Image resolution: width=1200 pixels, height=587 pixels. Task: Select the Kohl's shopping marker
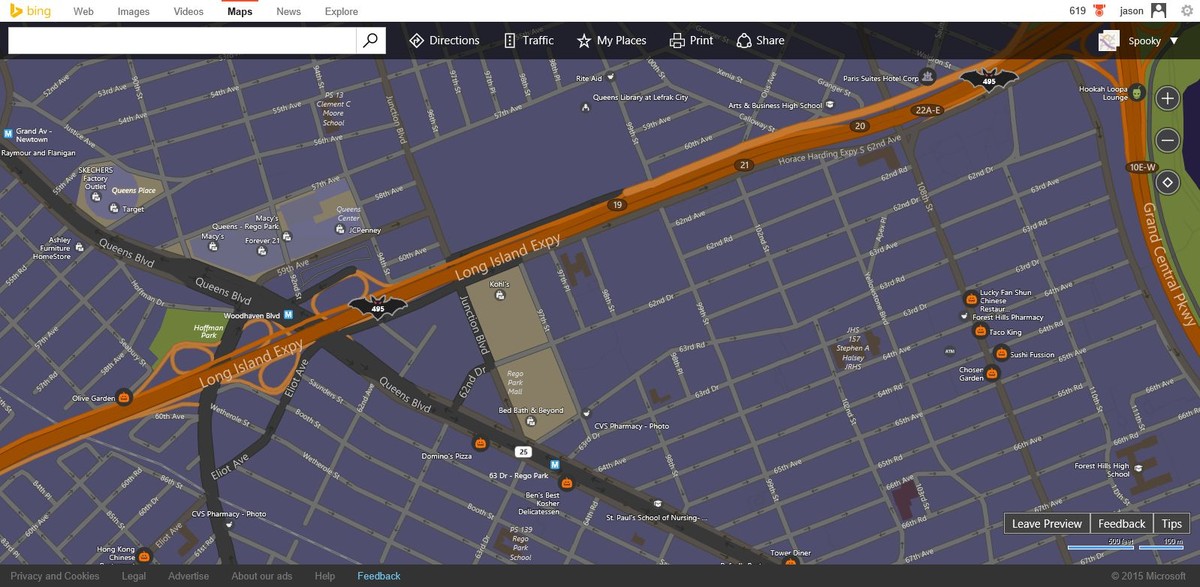[499, 297]
